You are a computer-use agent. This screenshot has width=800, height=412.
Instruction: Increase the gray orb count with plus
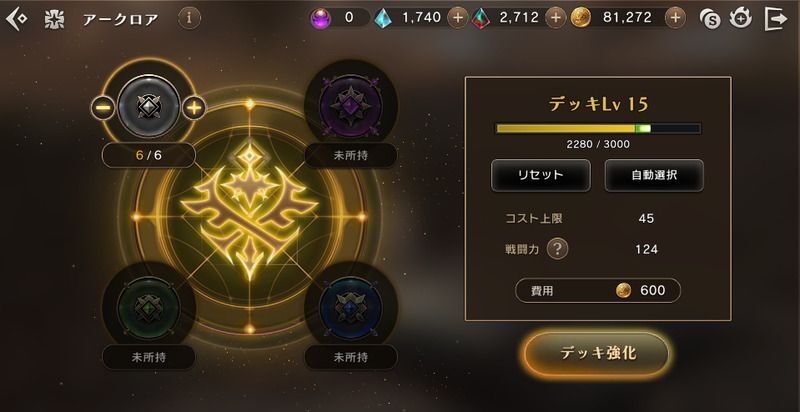194,108
